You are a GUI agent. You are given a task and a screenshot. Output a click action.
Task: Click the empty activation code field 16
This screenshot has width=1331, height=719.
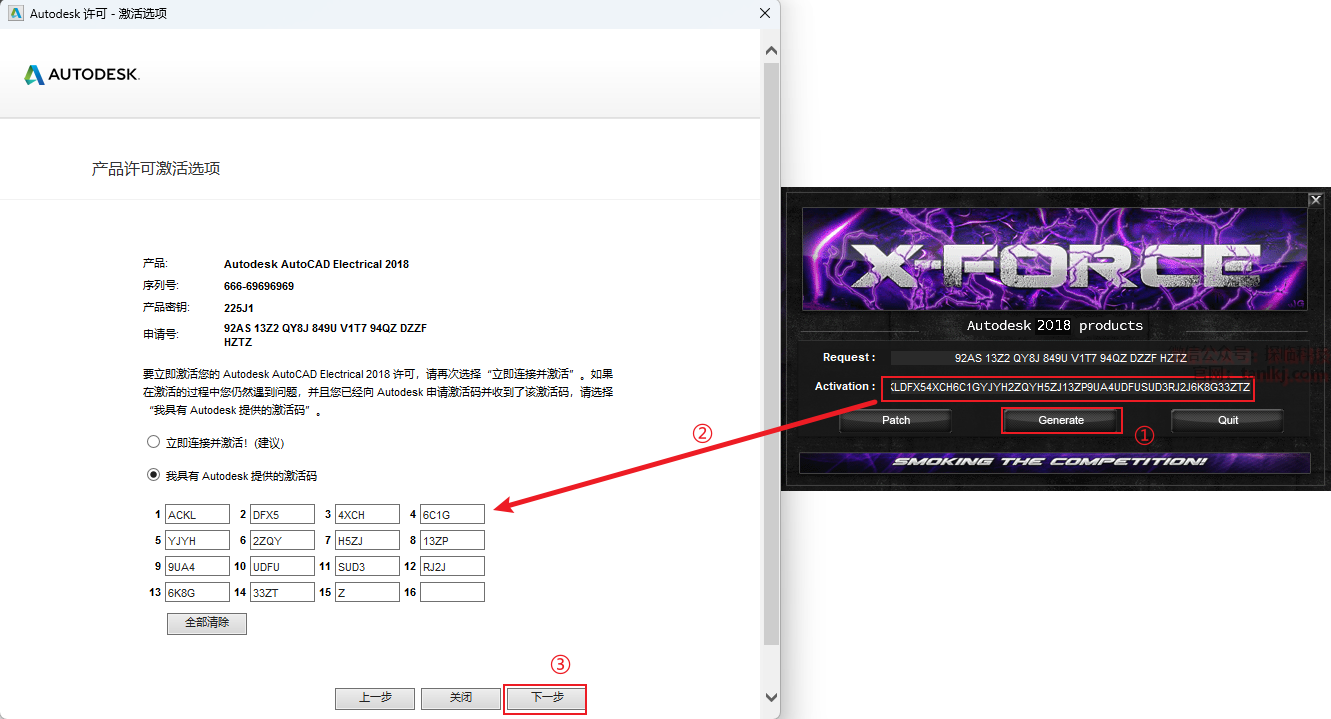[x=452, y=592]
